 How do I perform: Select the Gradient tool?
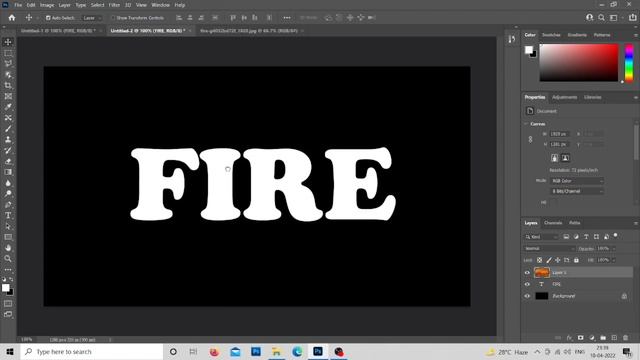[x=8, y=172]
